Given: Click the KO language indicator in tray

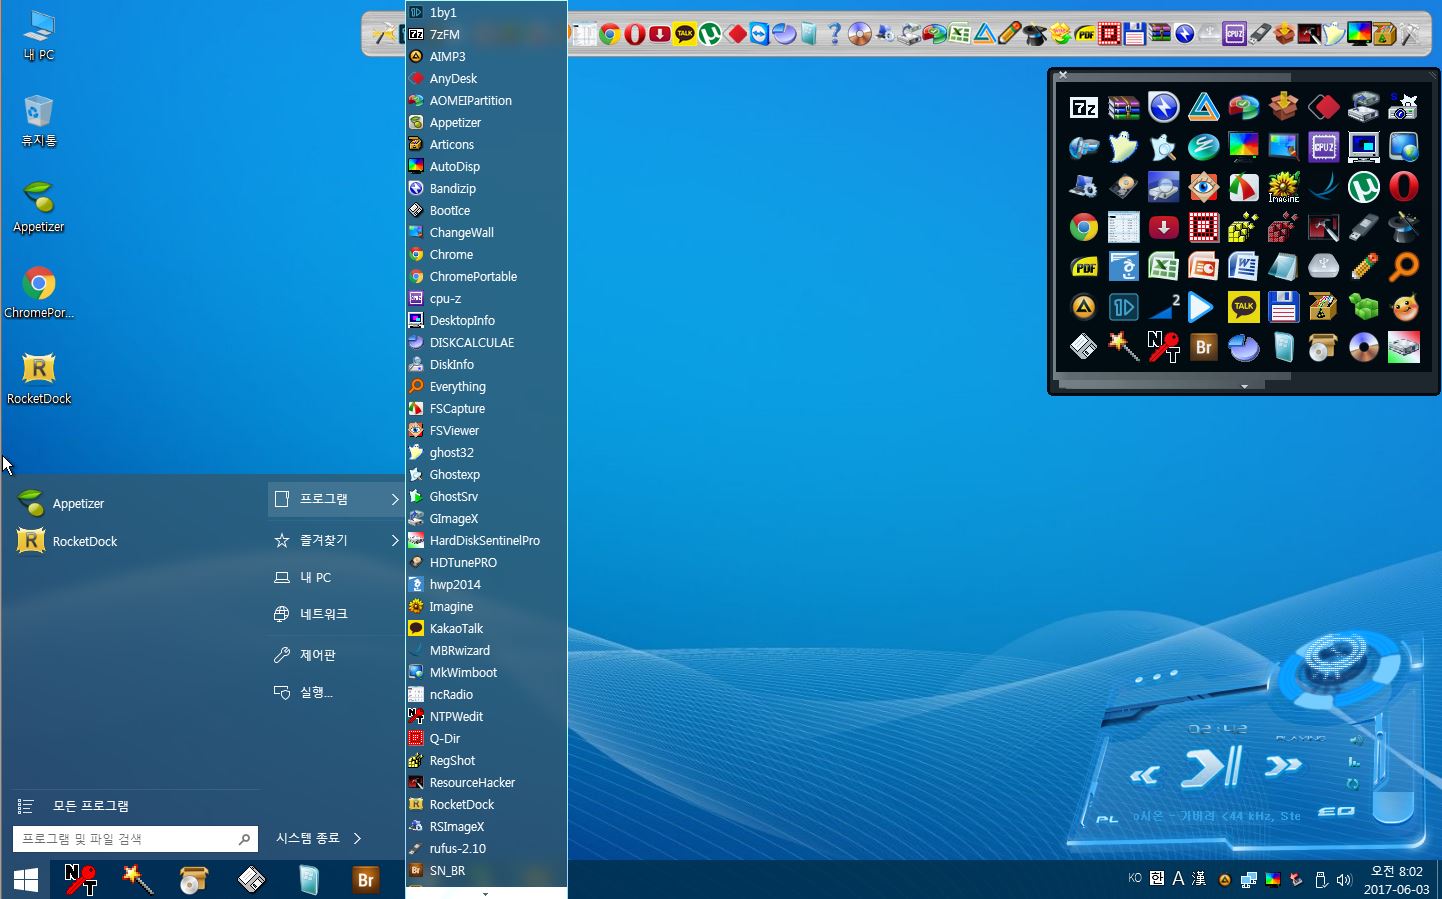Looking at the screenshot, I should [x=1135, y=878].
